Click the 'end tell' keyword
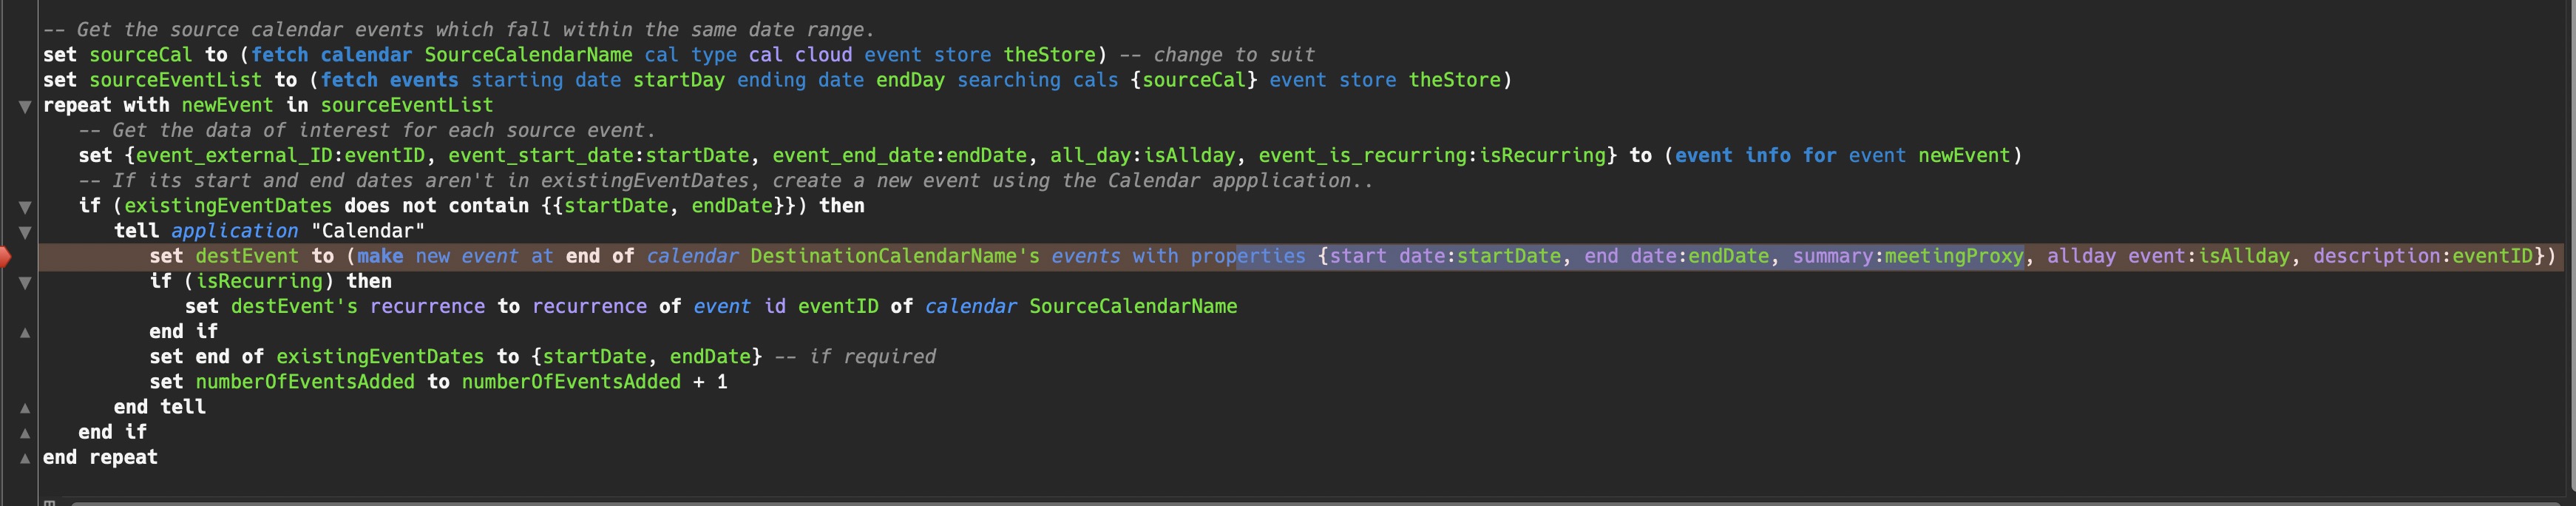Screen dimensions: 2576x506 (160, 407)
